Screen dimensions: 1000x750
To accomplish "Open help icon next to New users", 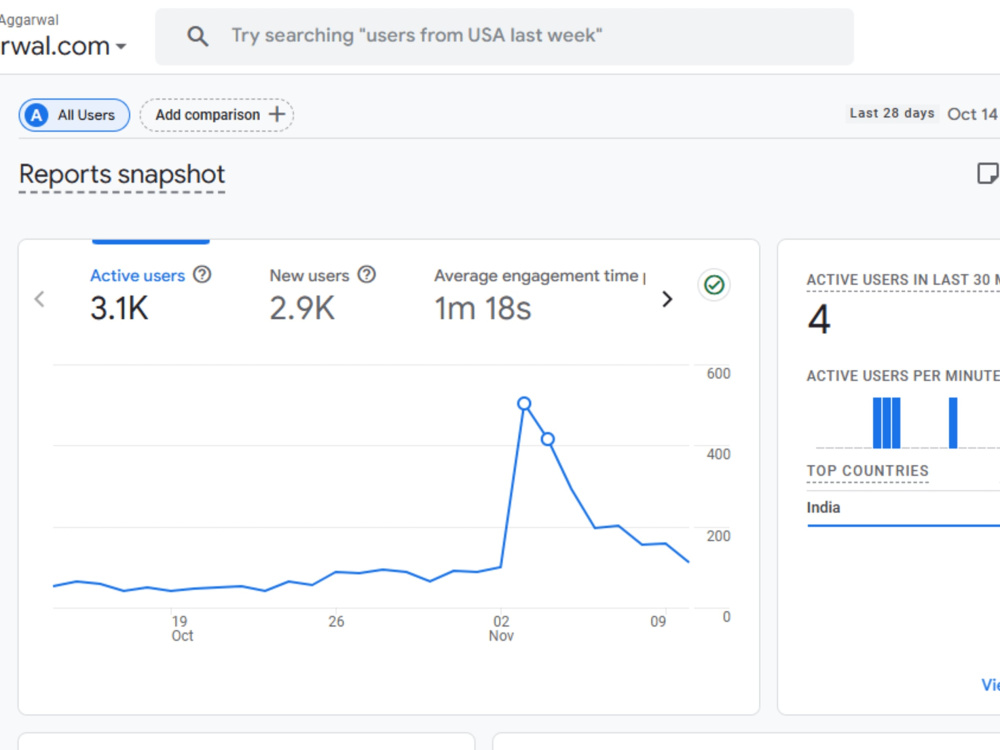I will (x=367, y=275).
